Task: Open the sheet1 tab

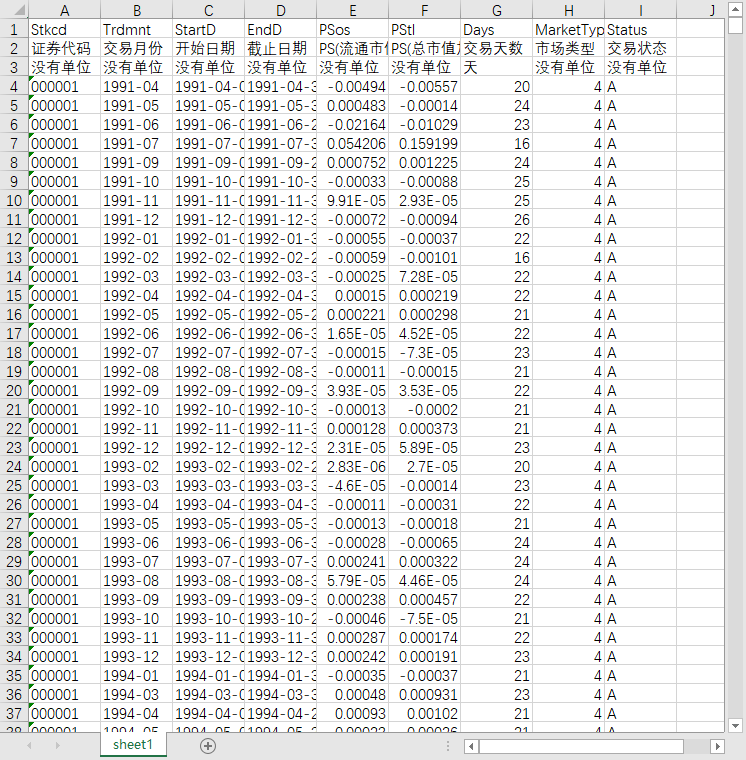Action: [133, 744]
